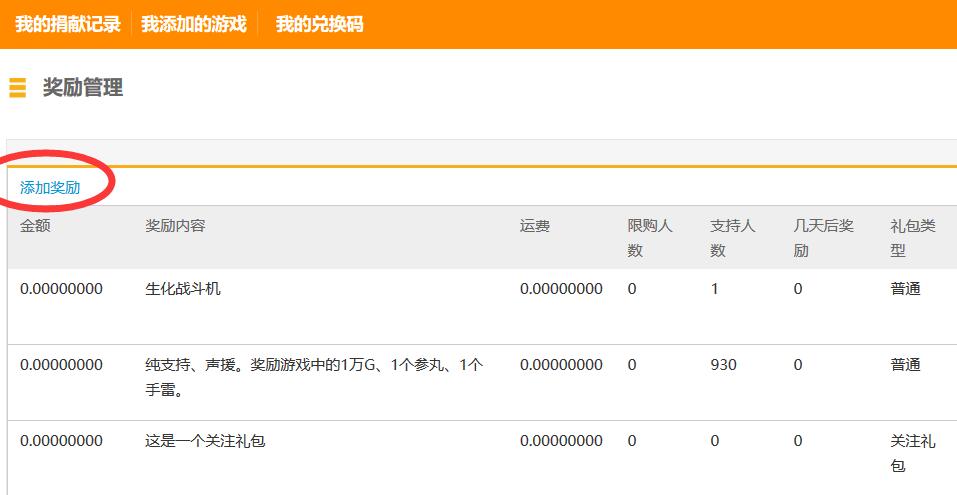Screen dimensions: 957x495
Task: Go to the 我的兑换码 tab
Action: click(319, 24)
